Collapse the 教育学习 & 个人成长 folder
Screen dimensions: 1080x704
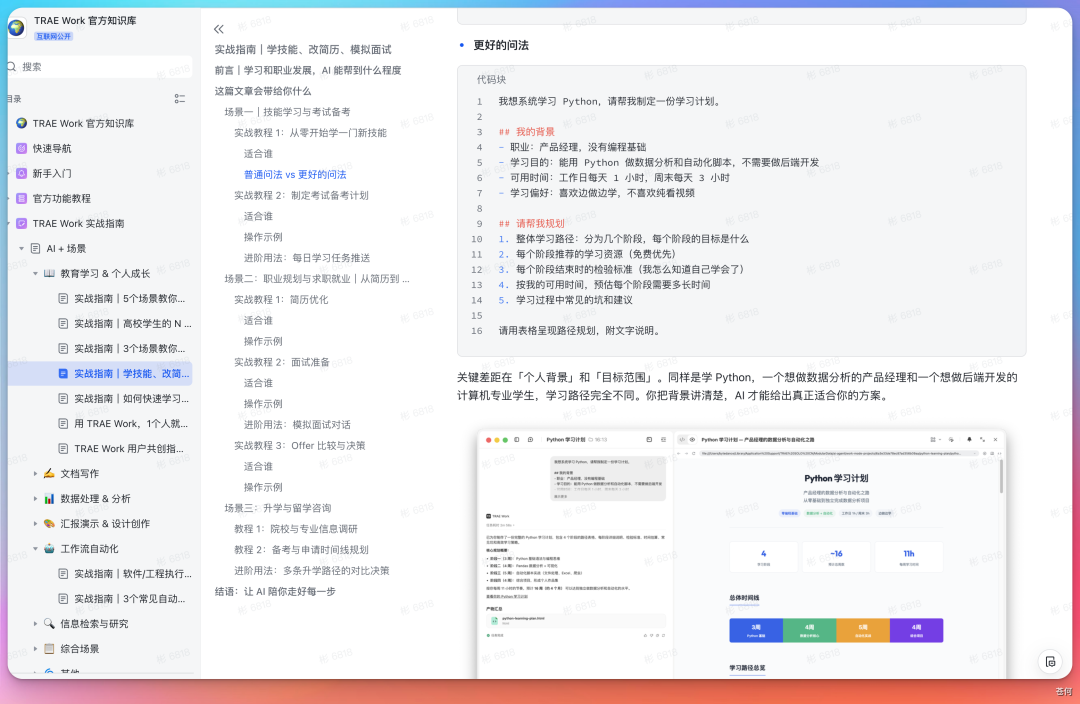click(35, 273)
